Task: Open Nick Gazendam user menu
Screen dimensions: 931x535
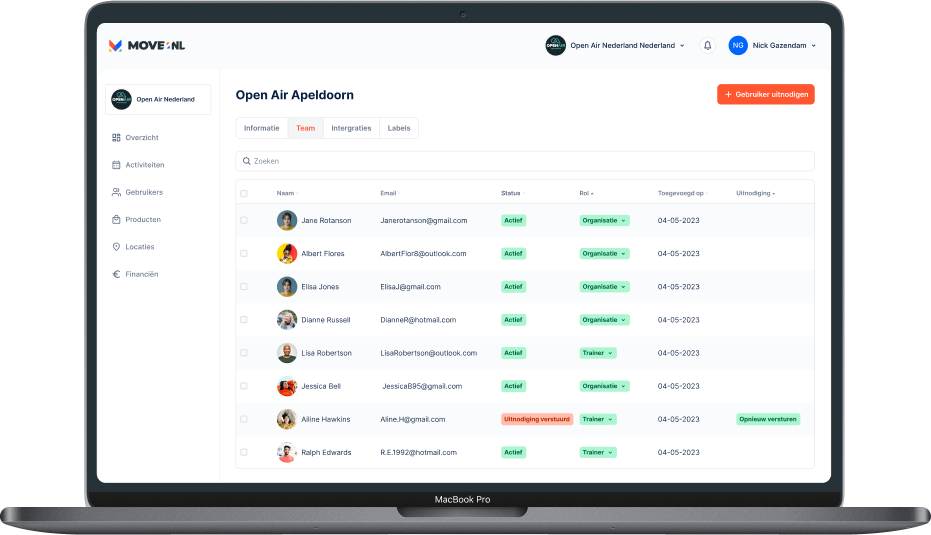Action: click(x=773, y=45)
